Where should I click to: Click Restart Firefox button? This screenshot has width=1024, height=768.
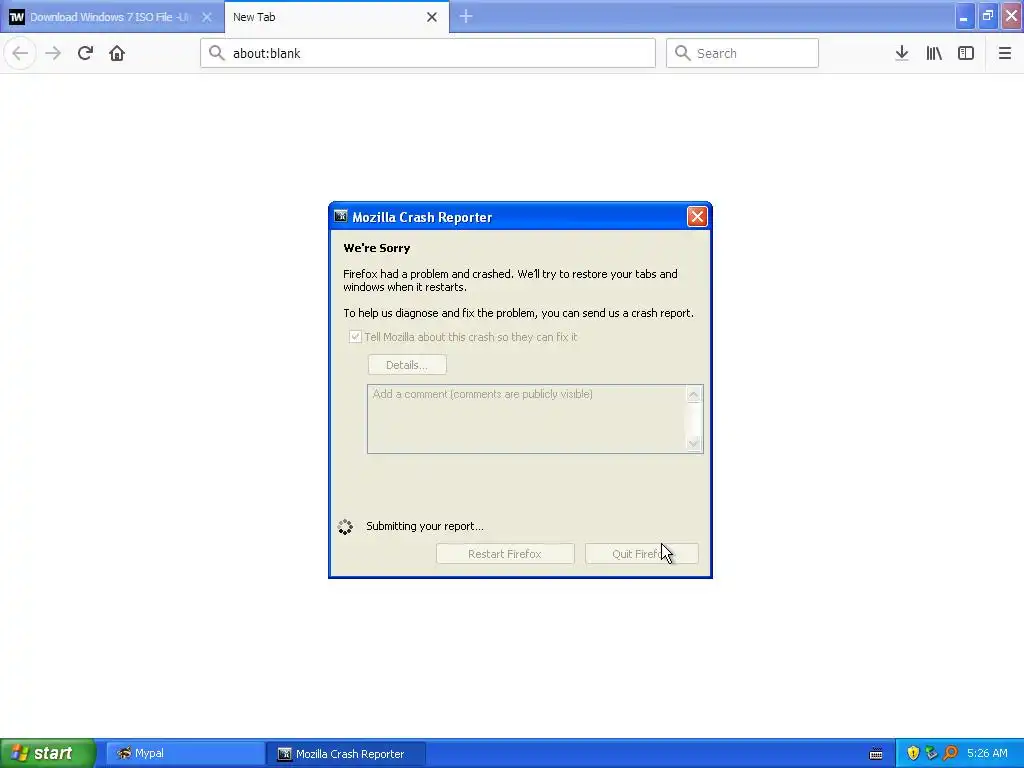[505, 554]
